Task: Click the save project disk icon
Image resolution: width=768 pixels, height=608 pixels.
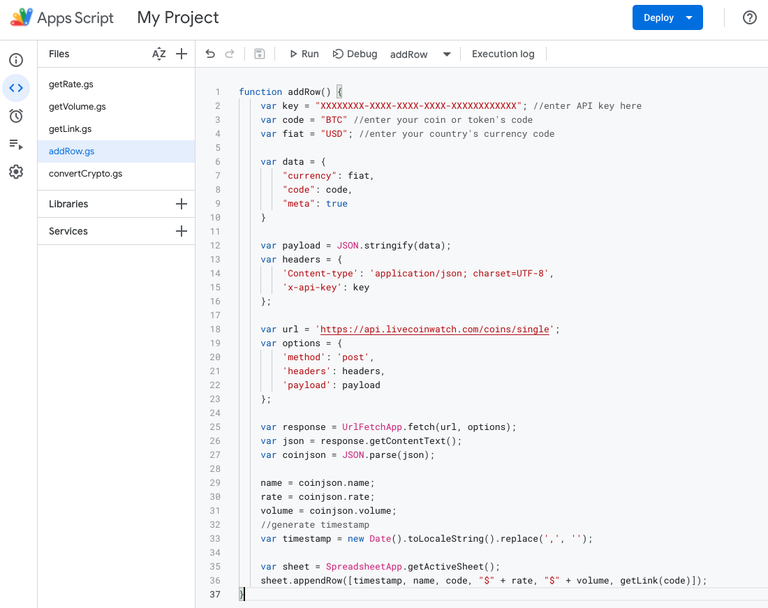Action: (x=260, y=54)
